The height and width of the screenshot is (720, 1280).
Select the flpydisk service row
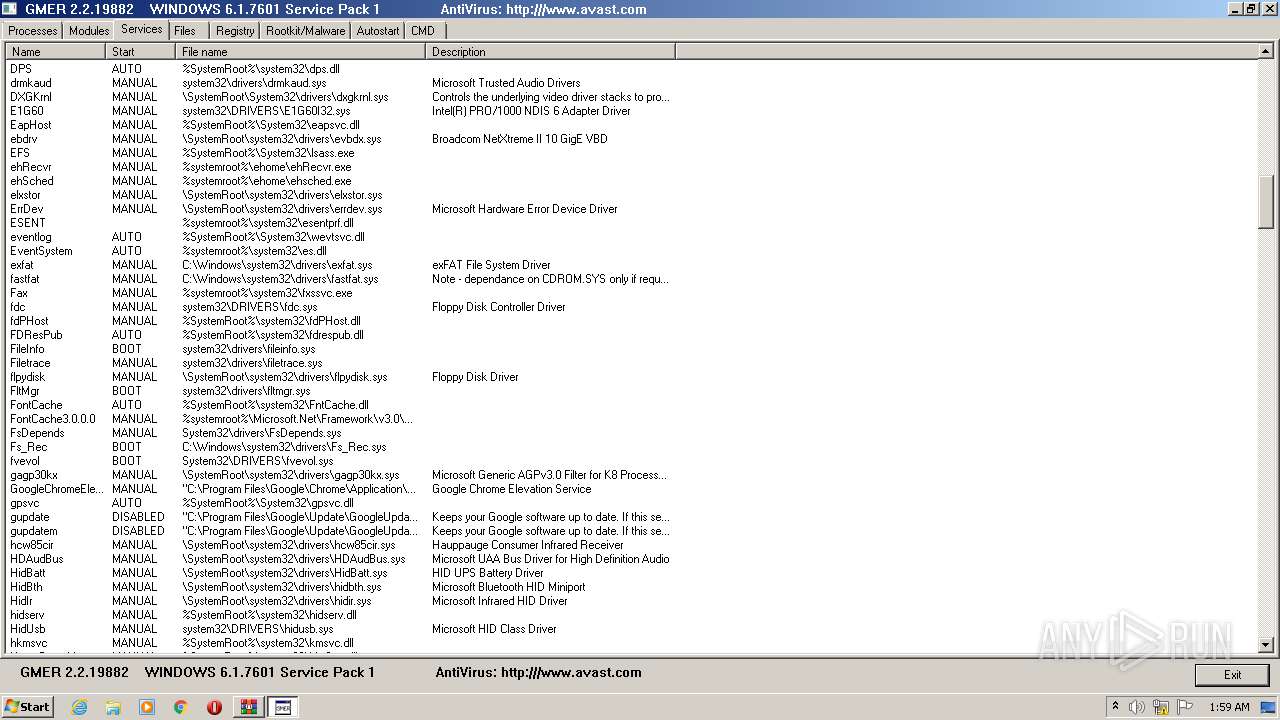340,377
